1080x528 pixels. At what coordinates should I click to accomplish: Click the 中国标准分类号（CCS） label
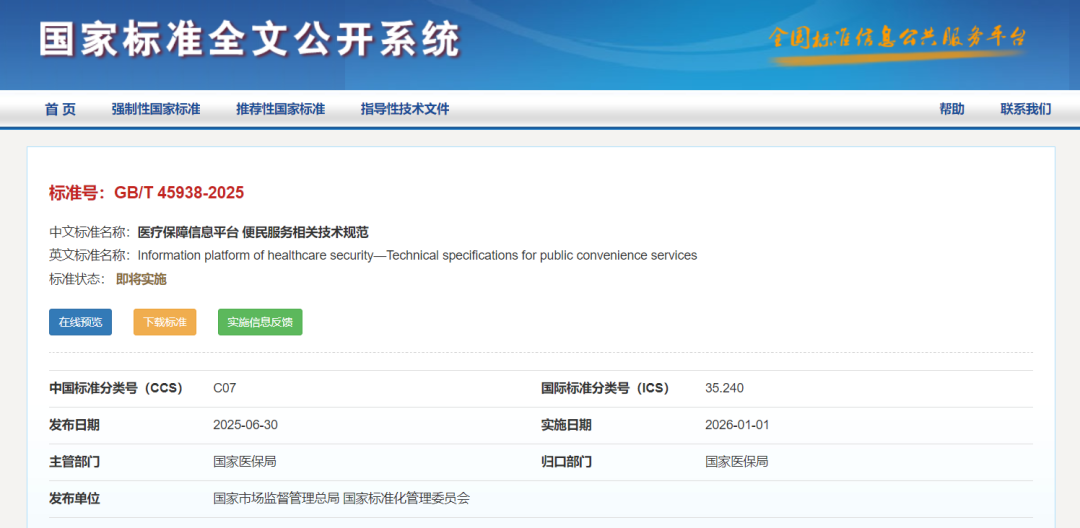coord(116,388)
